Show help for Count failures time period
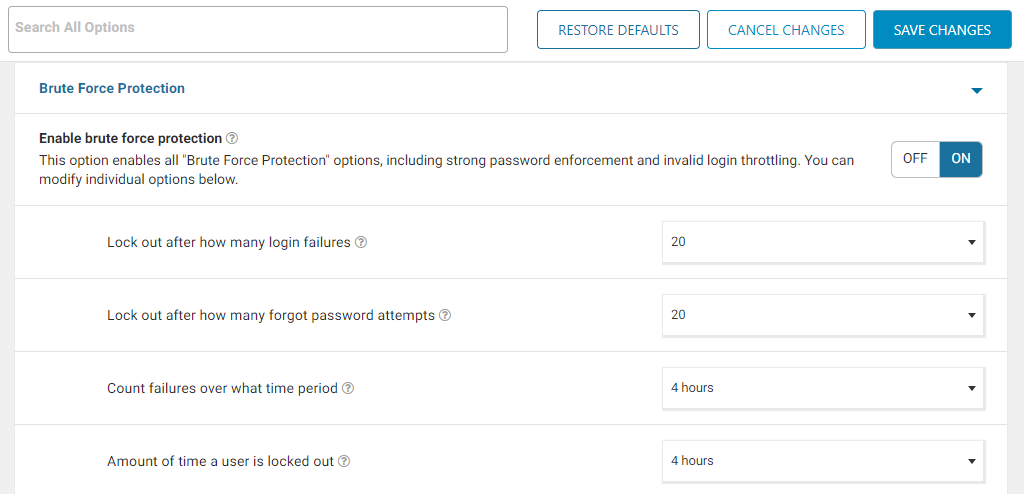Screen dimensions: 1024x494 click(x=348, y=388)
